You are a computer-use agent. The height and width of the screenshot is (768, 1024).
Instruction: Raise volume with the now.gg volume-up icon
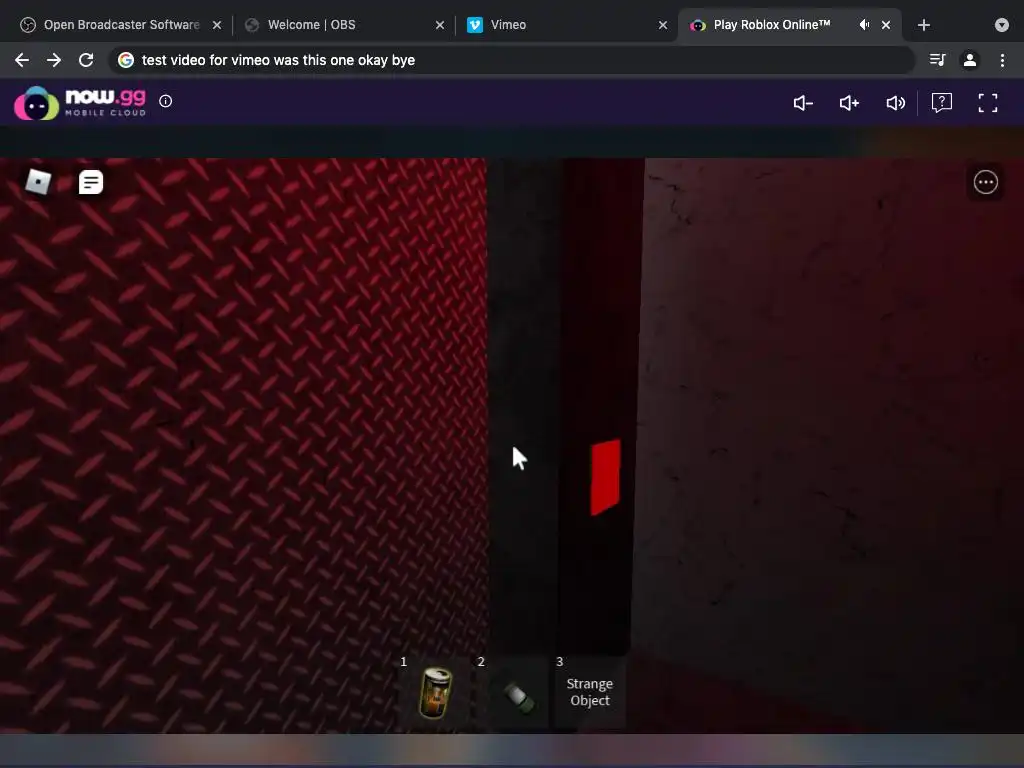(849, 103)
